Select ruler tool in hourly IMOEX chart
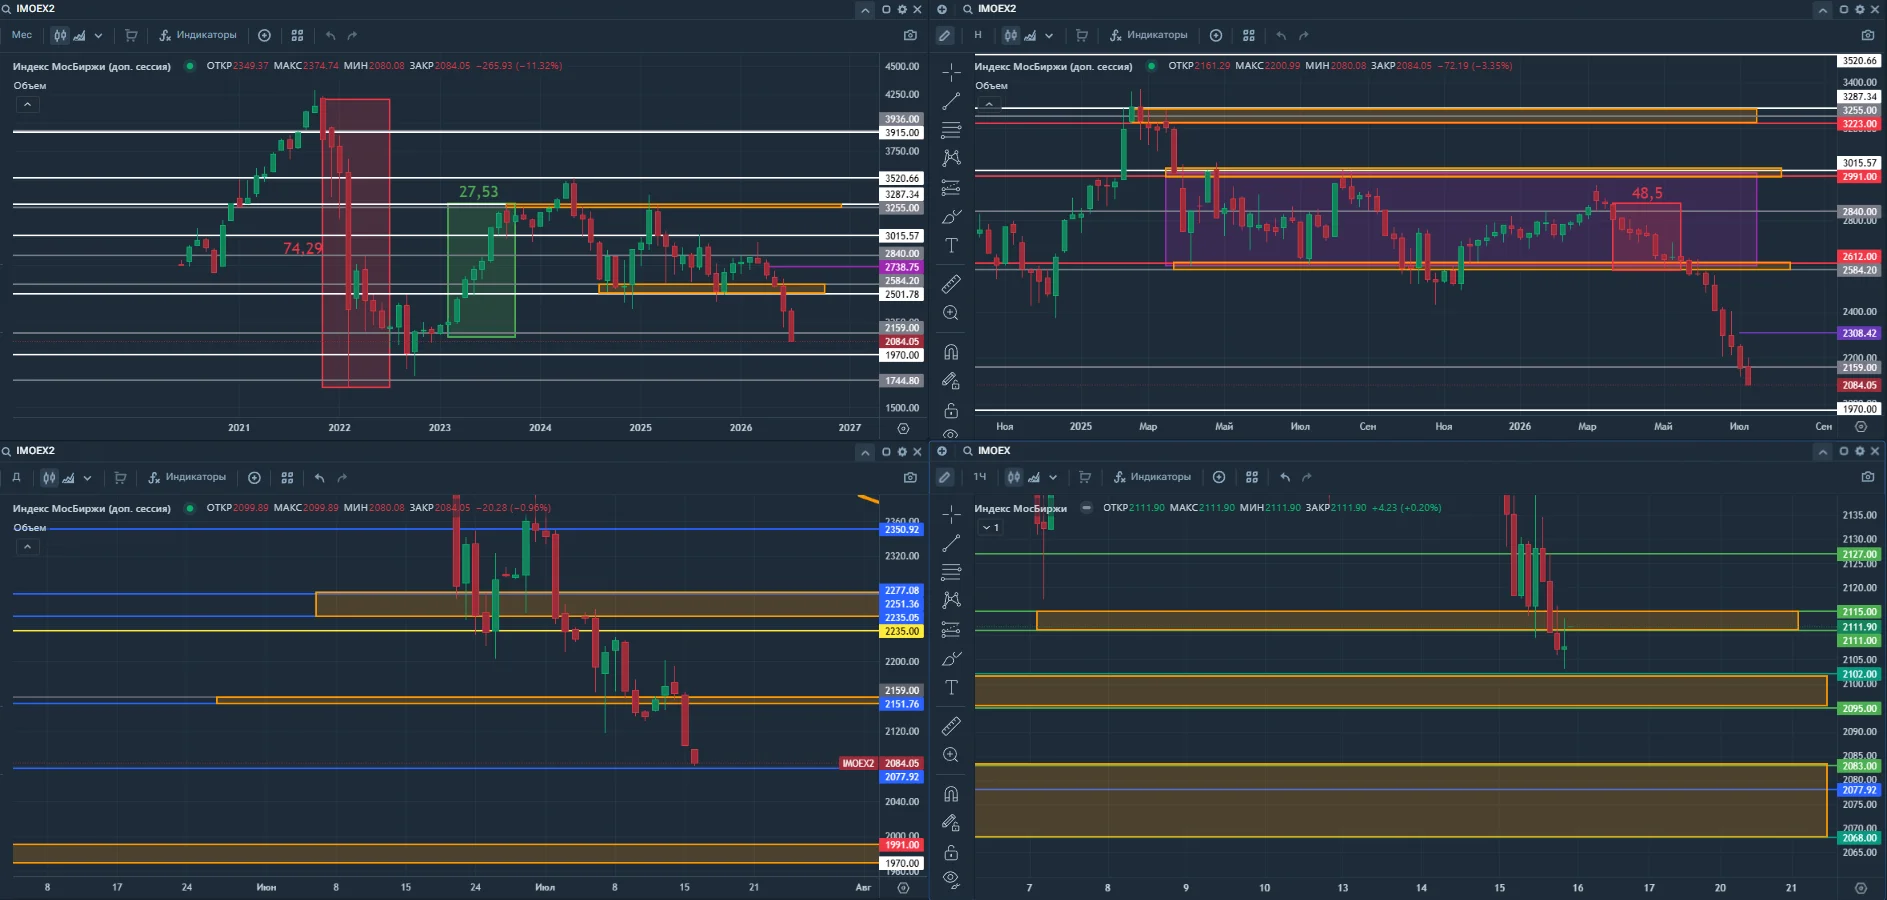Screen dimensions: 1887x900 tap(951, 726)
